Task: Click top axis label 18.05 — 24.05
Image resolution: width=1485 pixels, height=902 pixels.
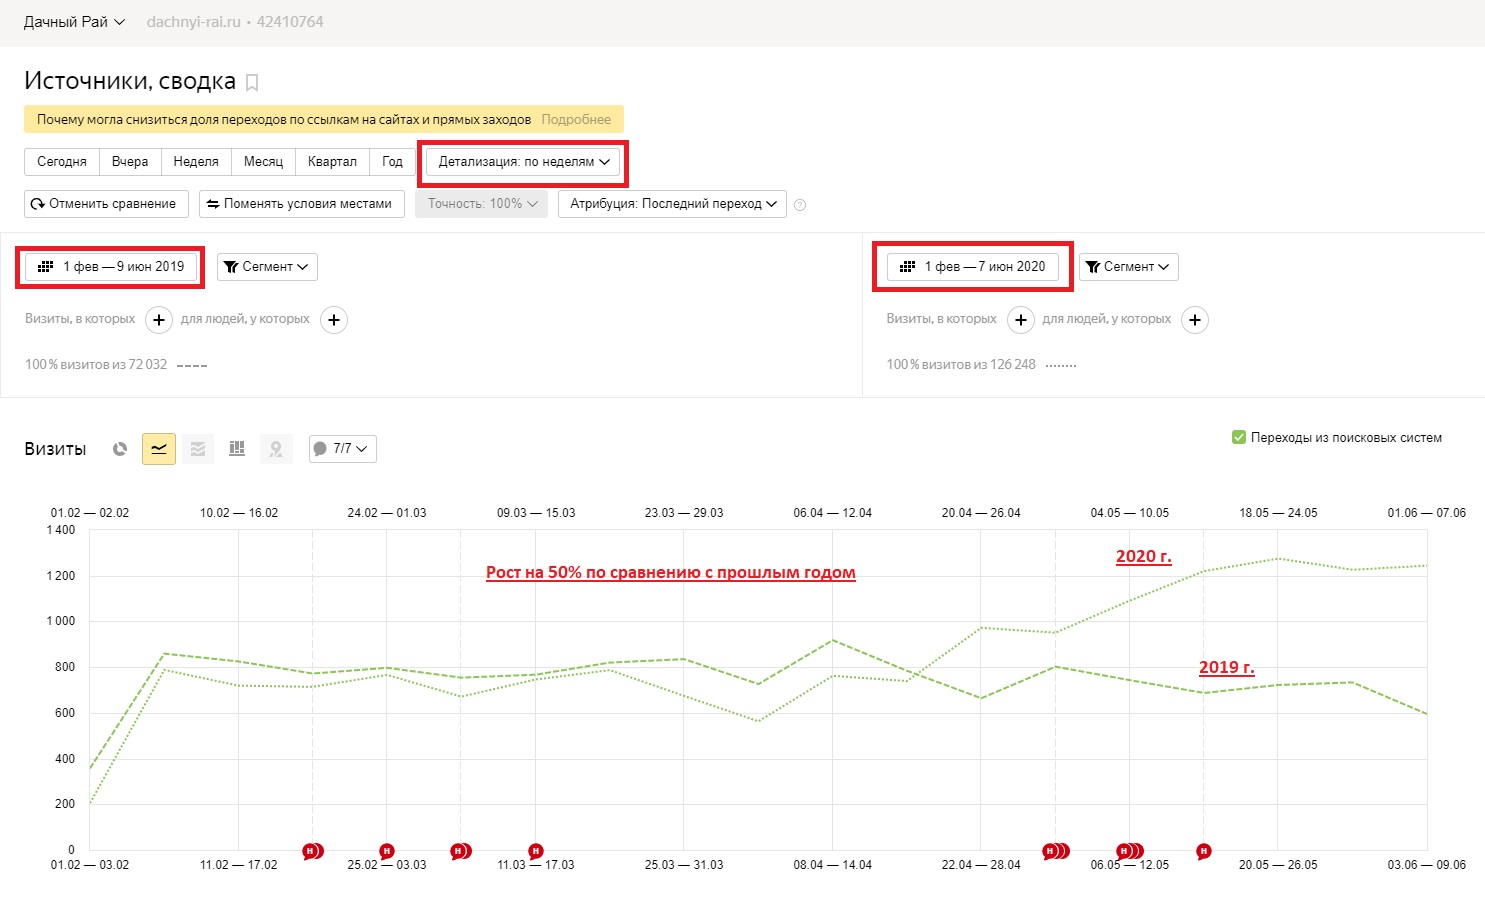Action: pyautogui.click(x=1278, y=513)
